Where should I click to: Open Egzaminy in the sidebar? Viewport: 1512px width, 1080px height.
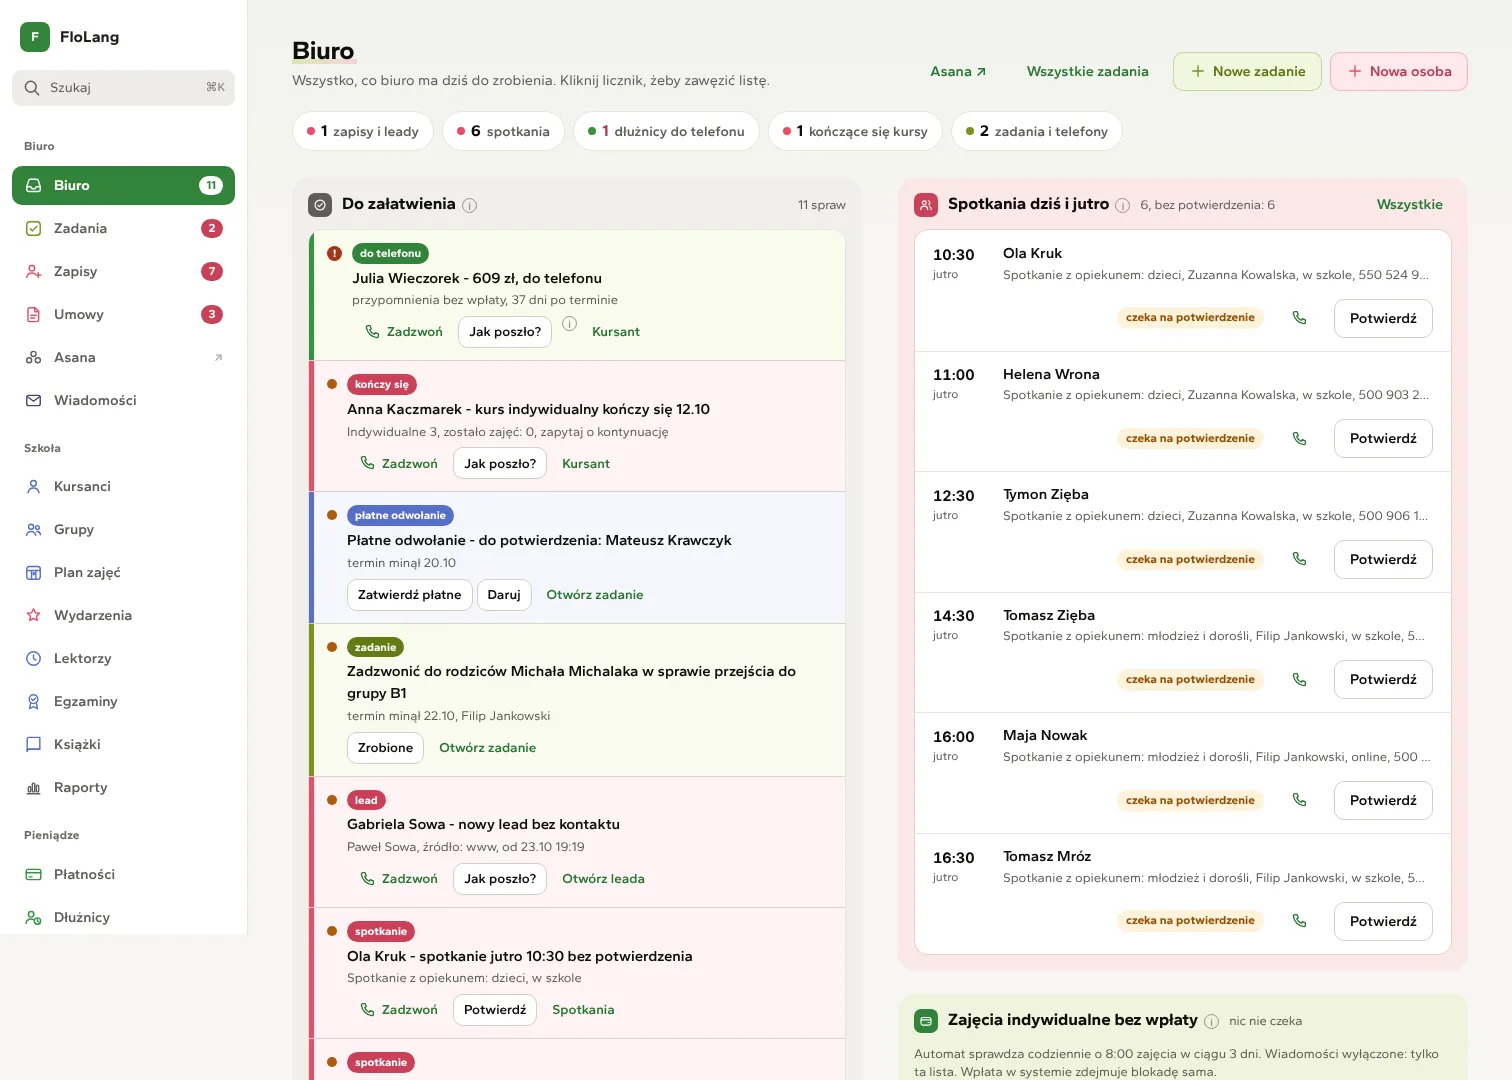tap(123, 701)
